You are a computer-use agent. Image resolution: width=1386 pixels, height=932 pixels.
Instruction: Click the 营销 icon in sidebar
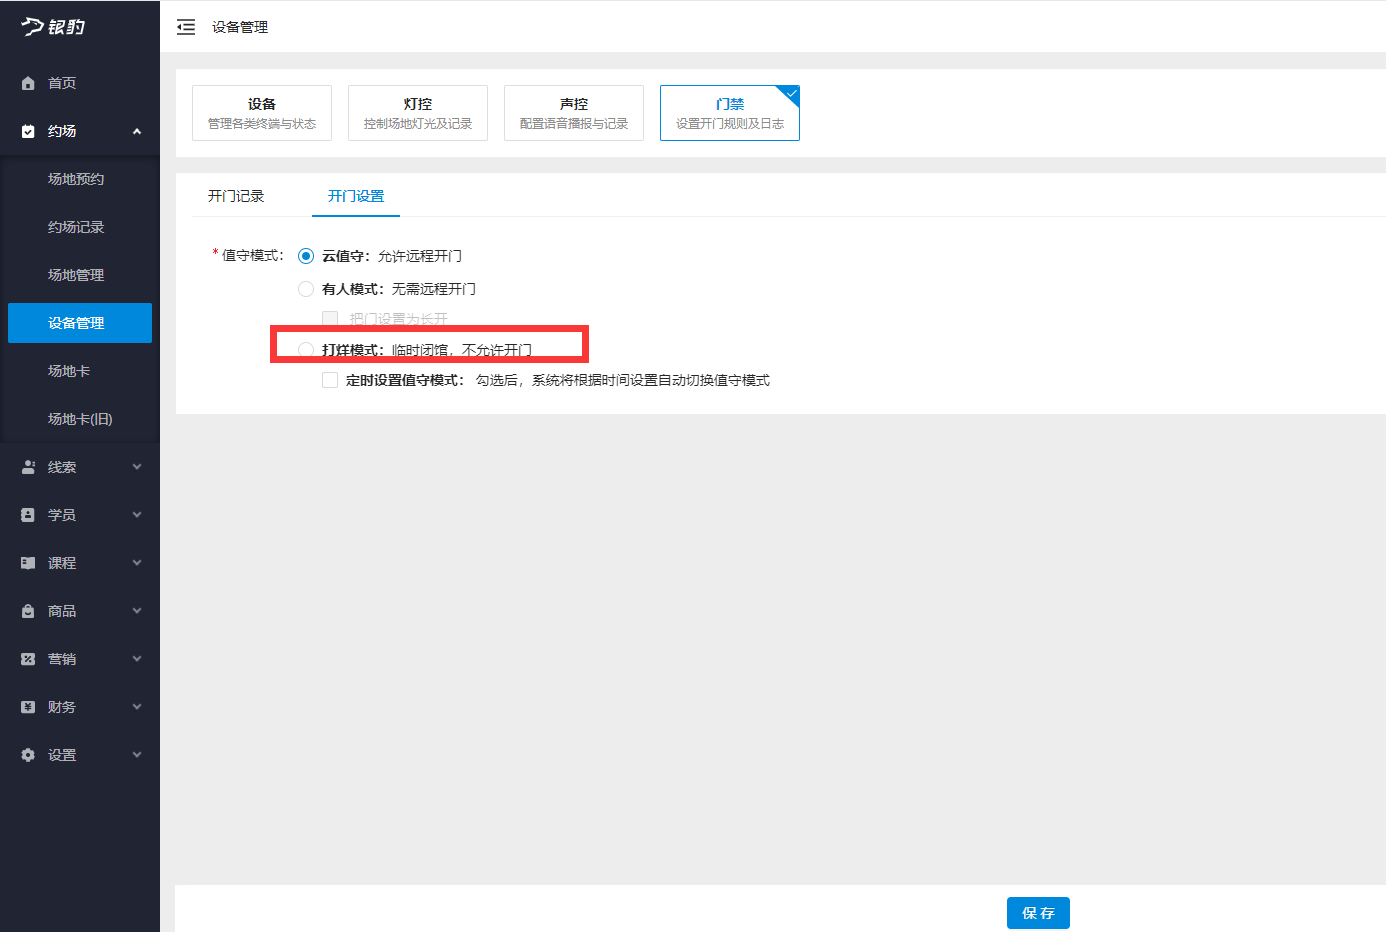(x=28, y=659)
